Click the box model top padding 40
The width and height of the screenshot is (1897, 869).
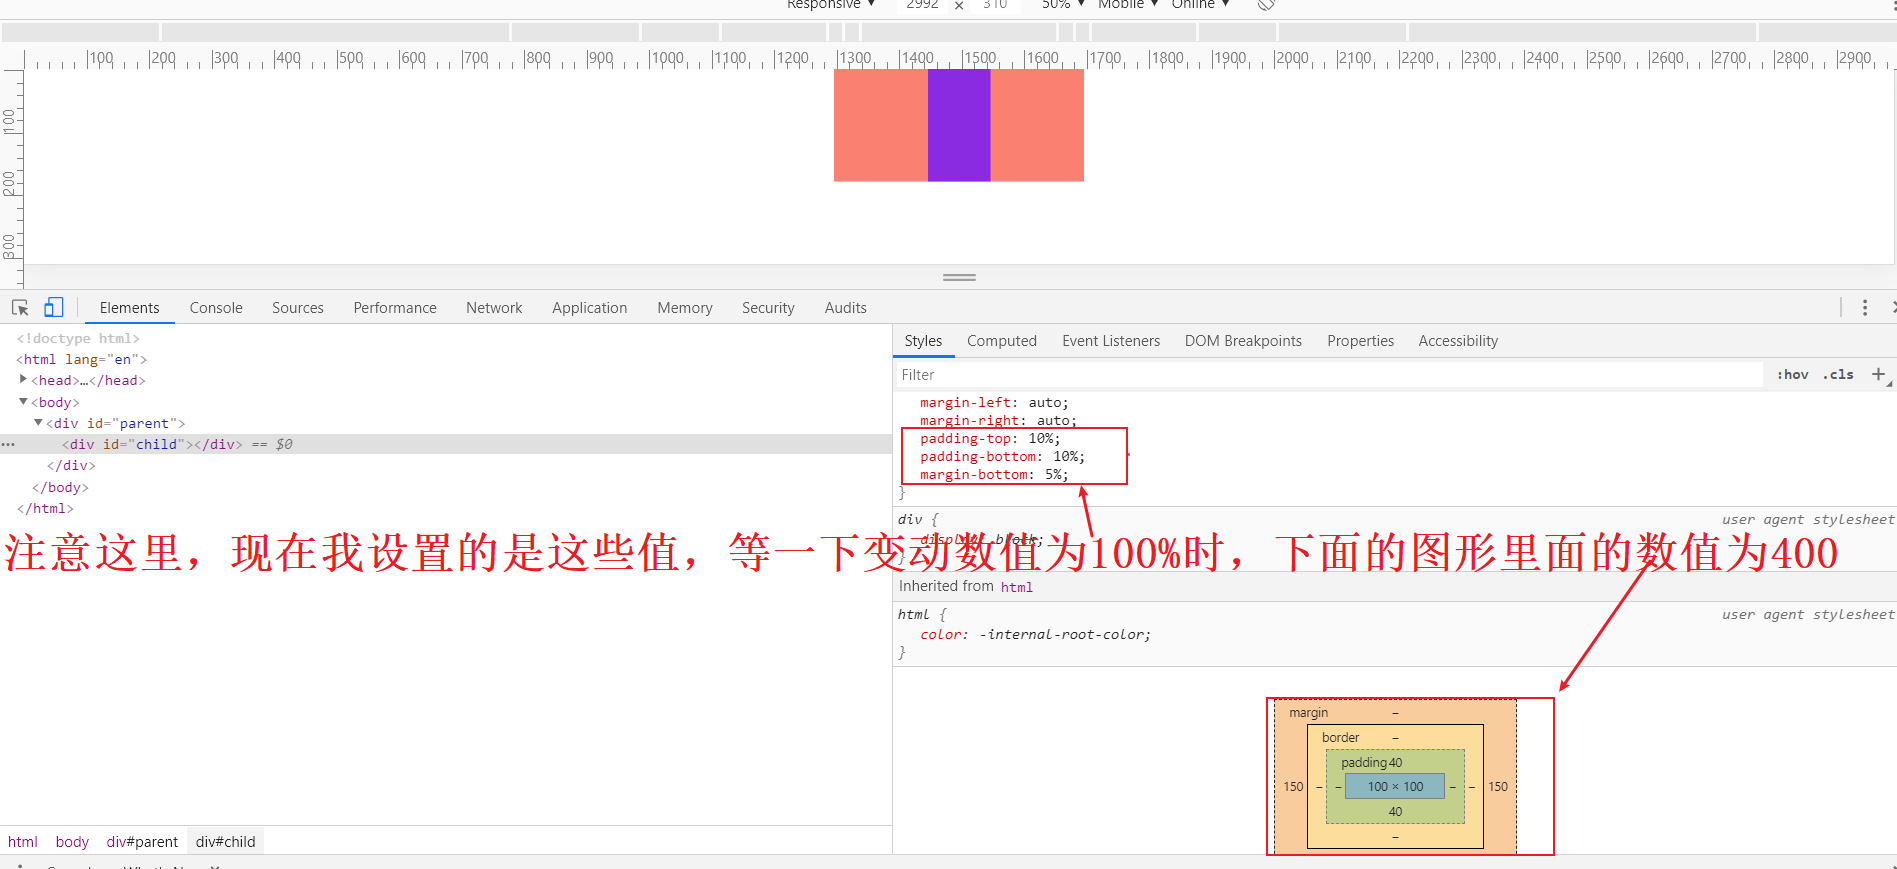(x=1395, y=763)
